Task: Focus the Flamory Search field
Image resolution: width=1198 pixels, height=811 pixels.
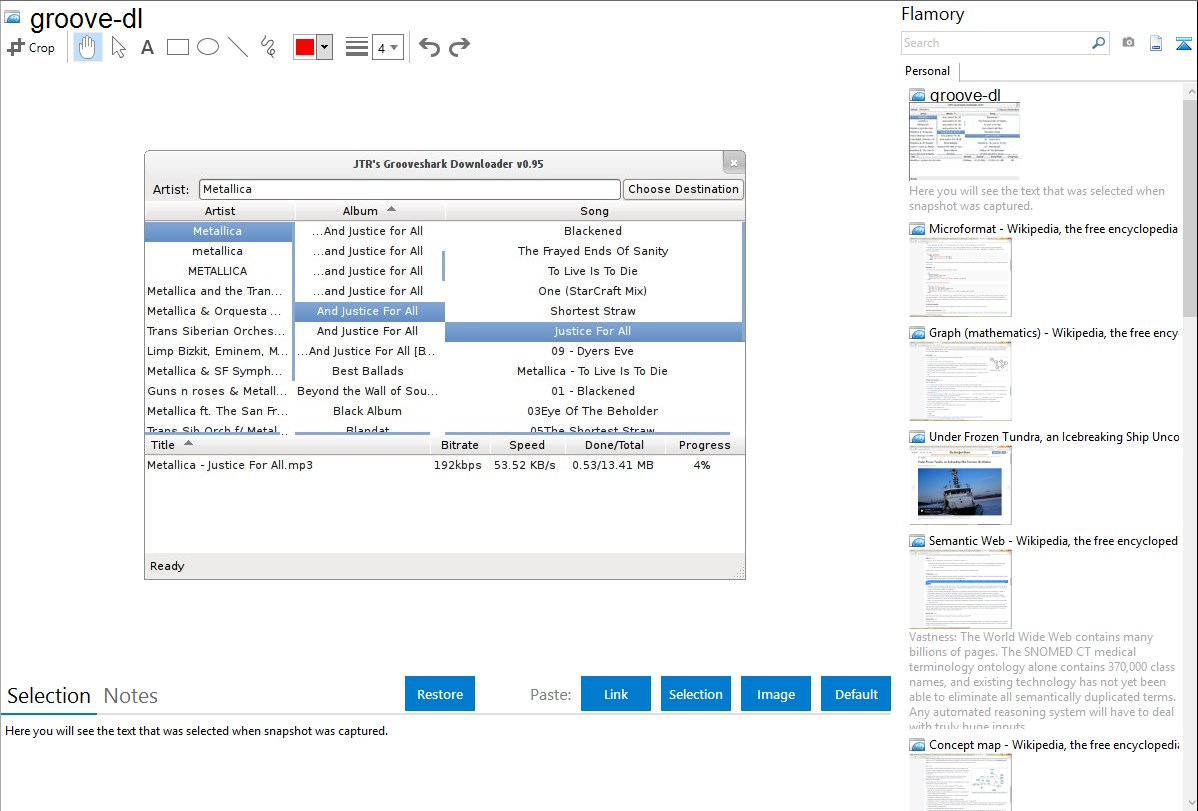Action: coord(996,43)
